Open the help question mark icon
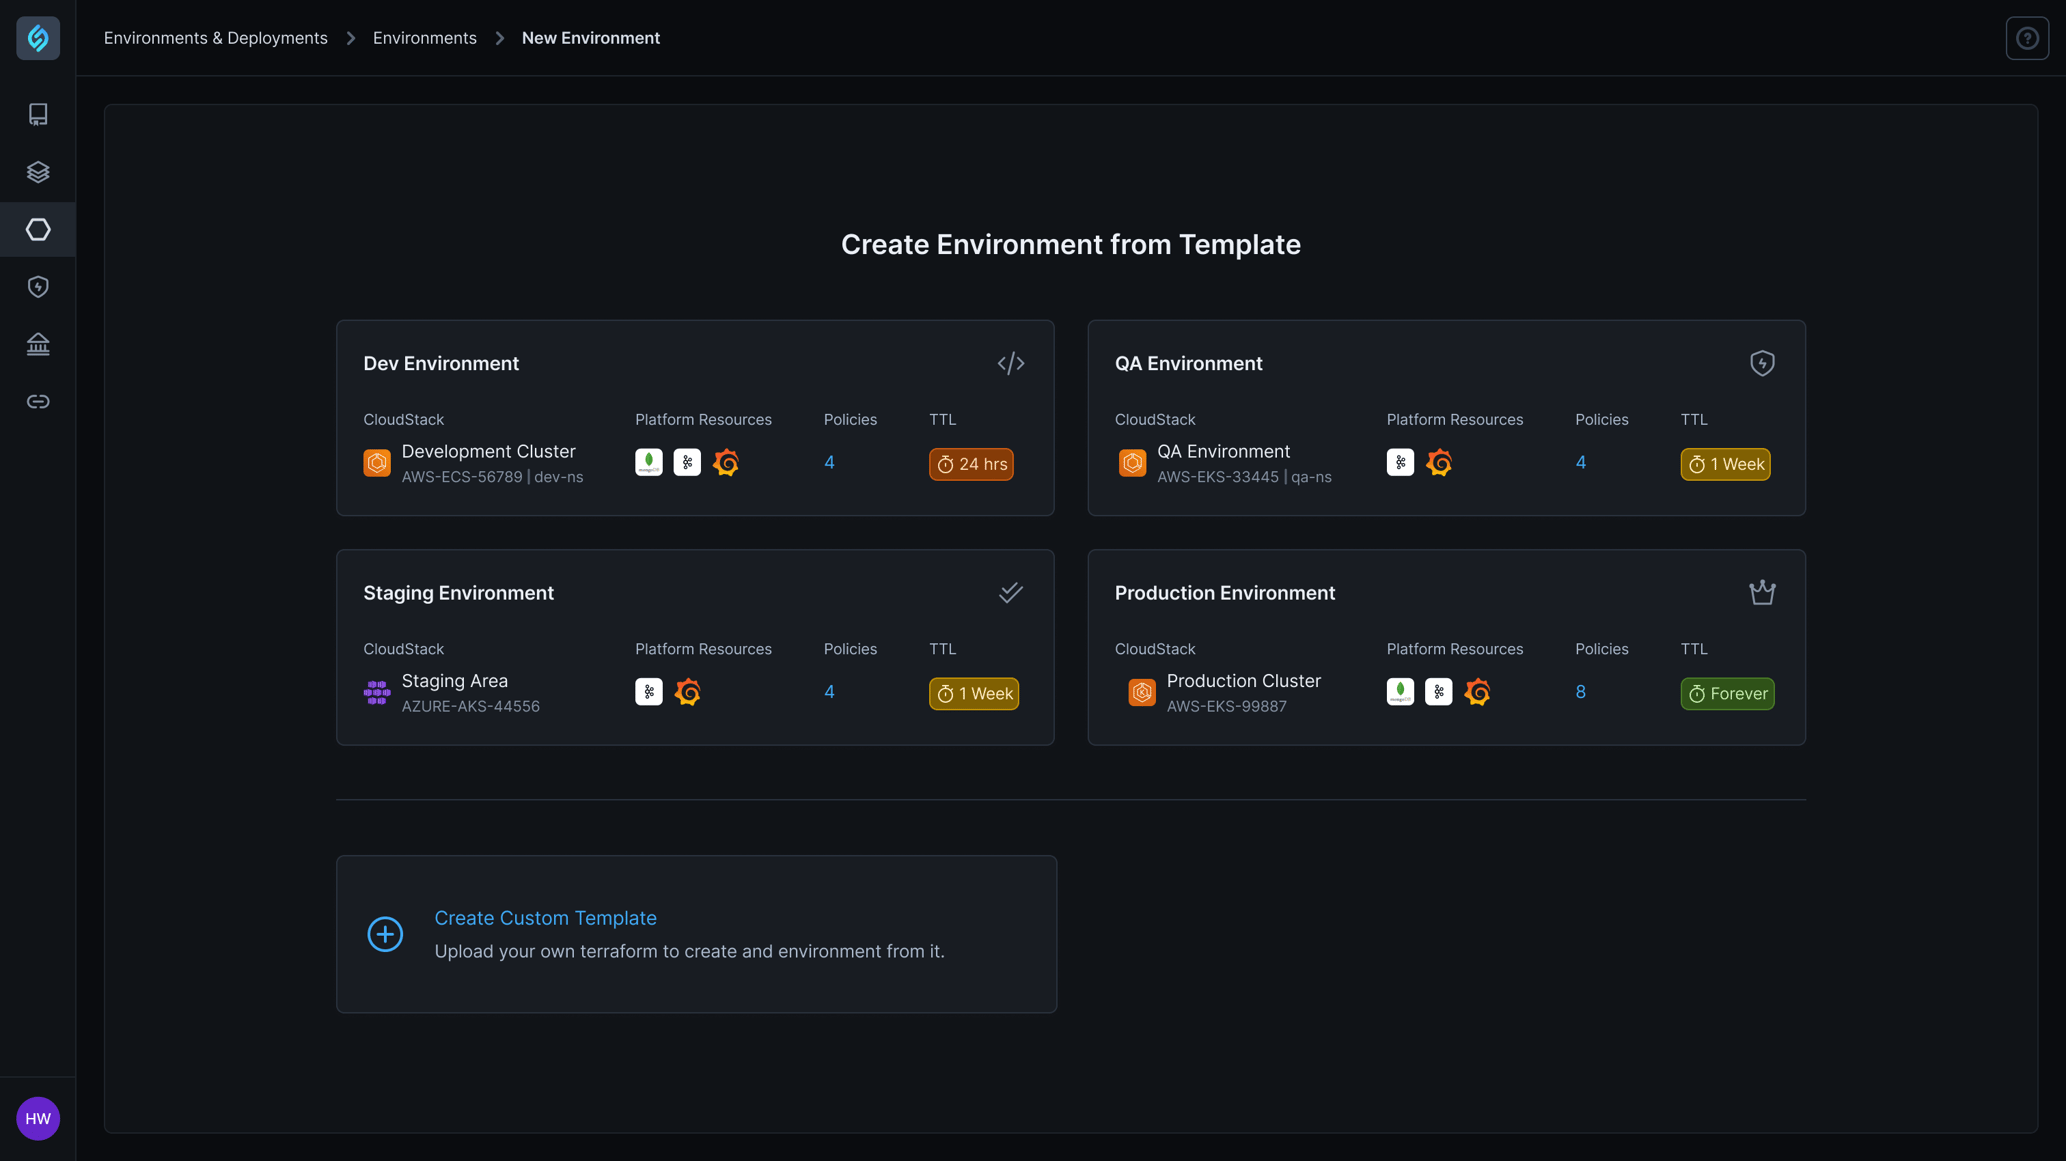Image resolution: width=2066 pixels, height=1161 pixels. 2027,38
